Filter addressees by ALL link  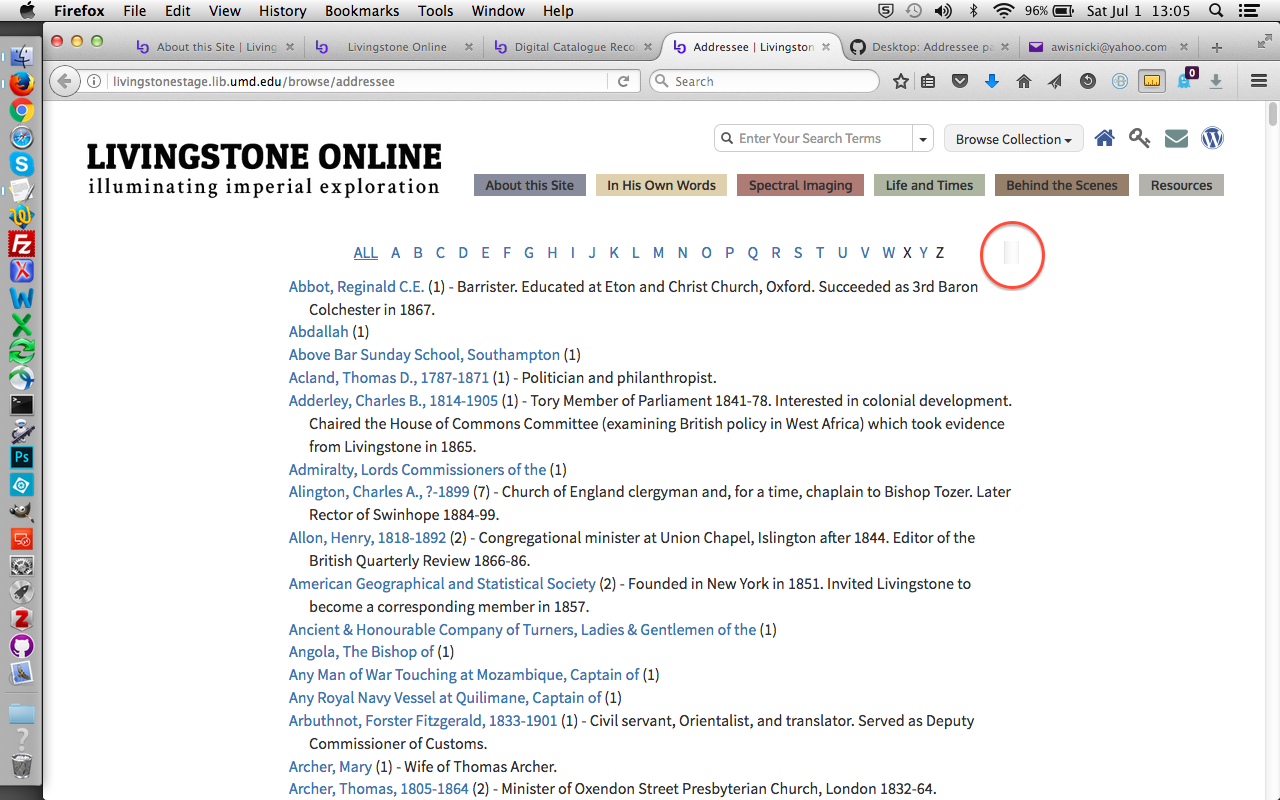(366, 253)
